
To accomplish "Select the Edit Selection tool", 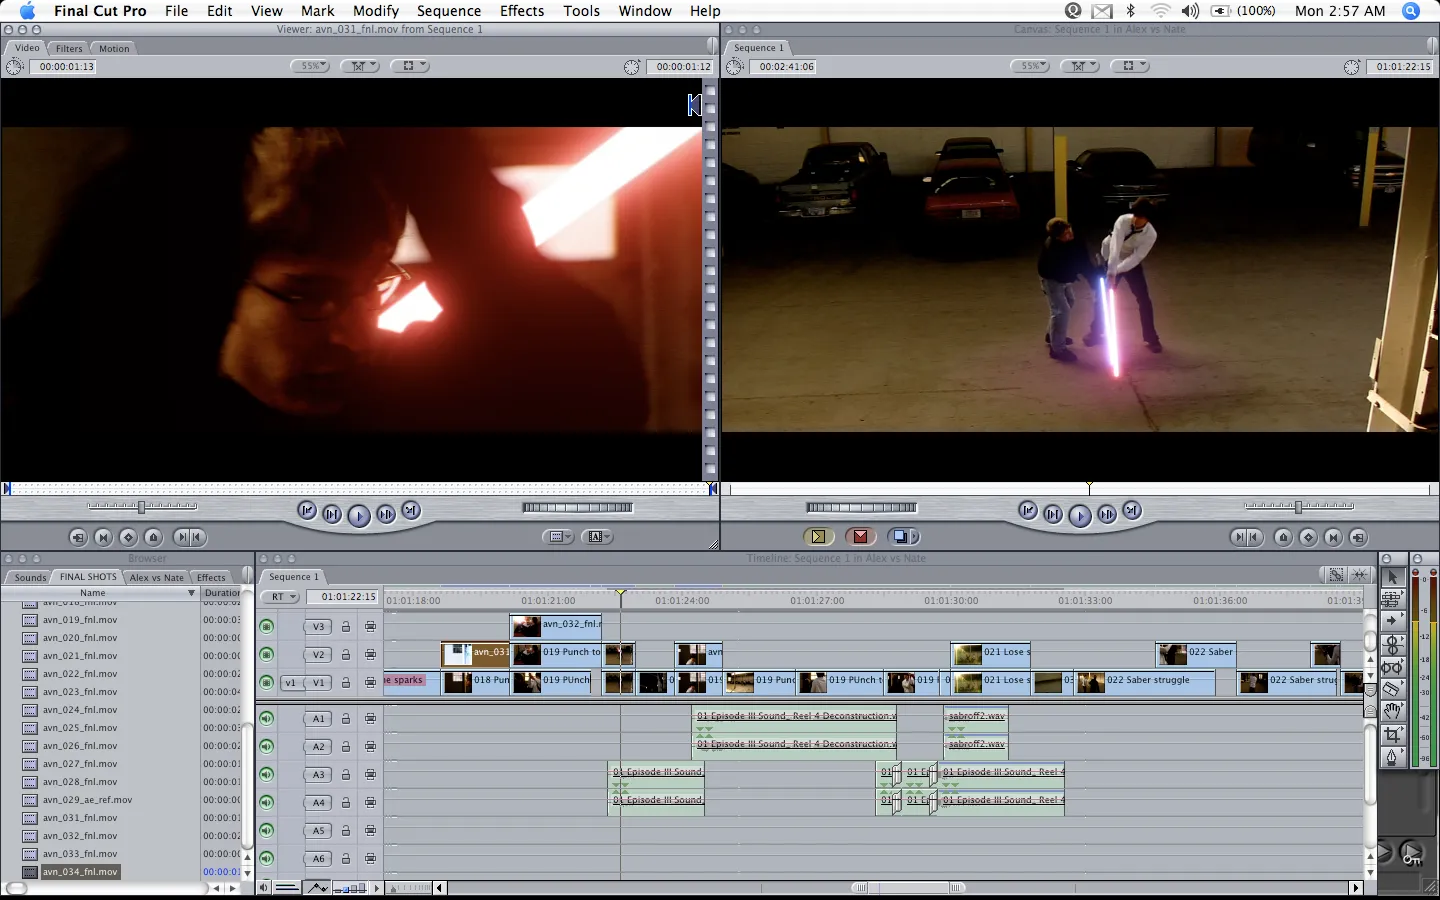I will coord(1392,599).
